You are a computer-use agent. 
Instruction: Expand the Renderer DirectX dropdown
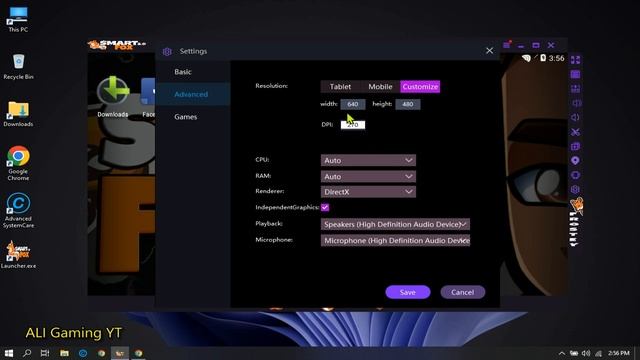point(368,192)
